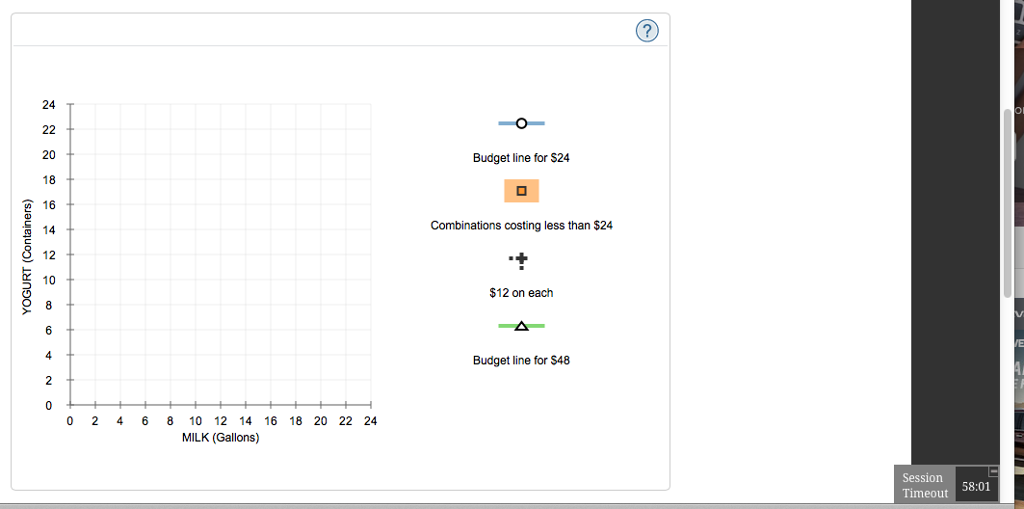
Task: Open the question mark help icon
Action: point(647,32)
